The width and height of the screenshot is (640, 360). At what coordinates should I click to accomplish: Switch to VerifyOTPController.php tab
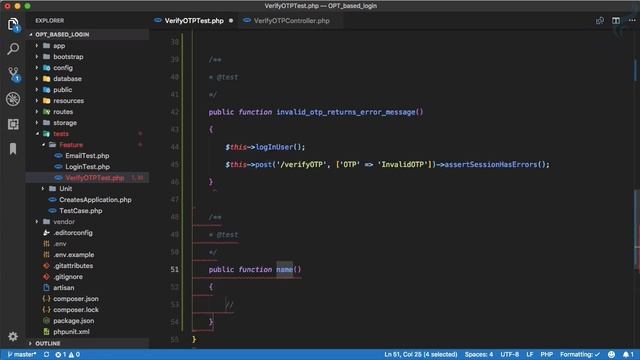click(x=291, y=20)
